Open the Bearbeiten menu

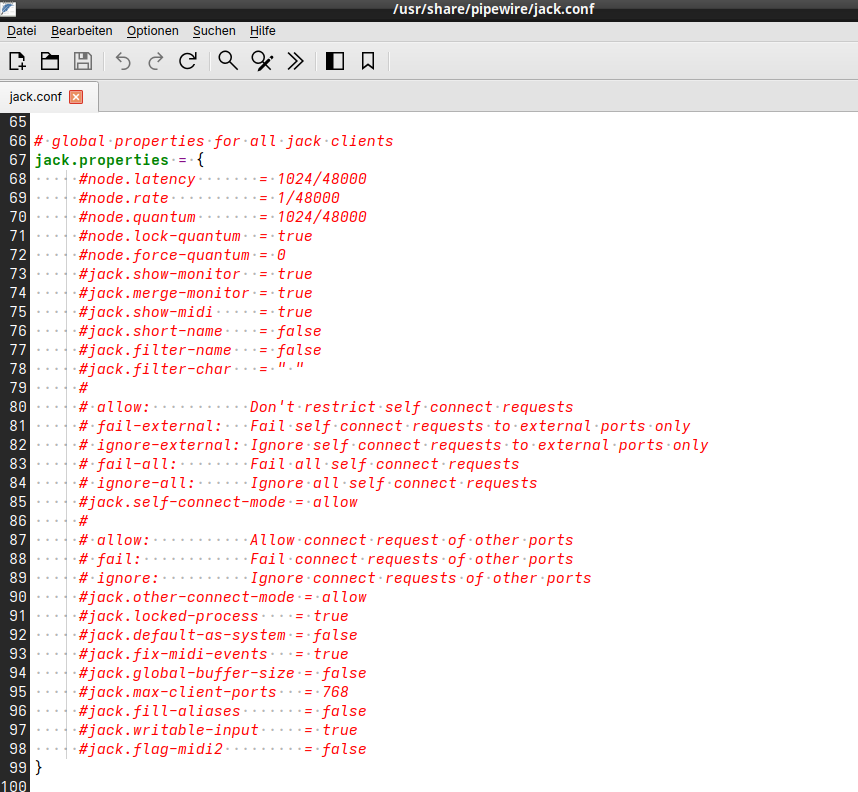81,31
